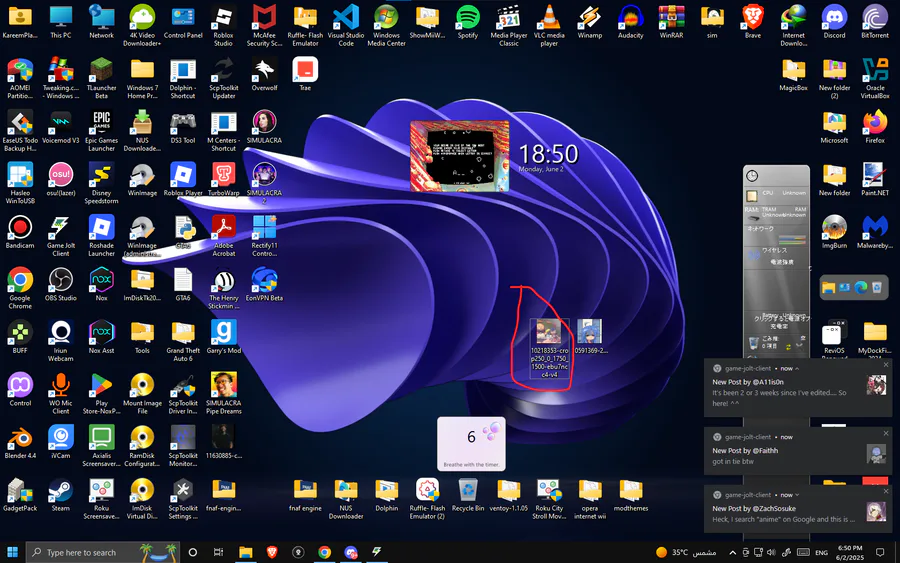This screenshot has width=900, height=563.
Task: Open the Dolphin folder near the bottom
Action: coord(386,495)
